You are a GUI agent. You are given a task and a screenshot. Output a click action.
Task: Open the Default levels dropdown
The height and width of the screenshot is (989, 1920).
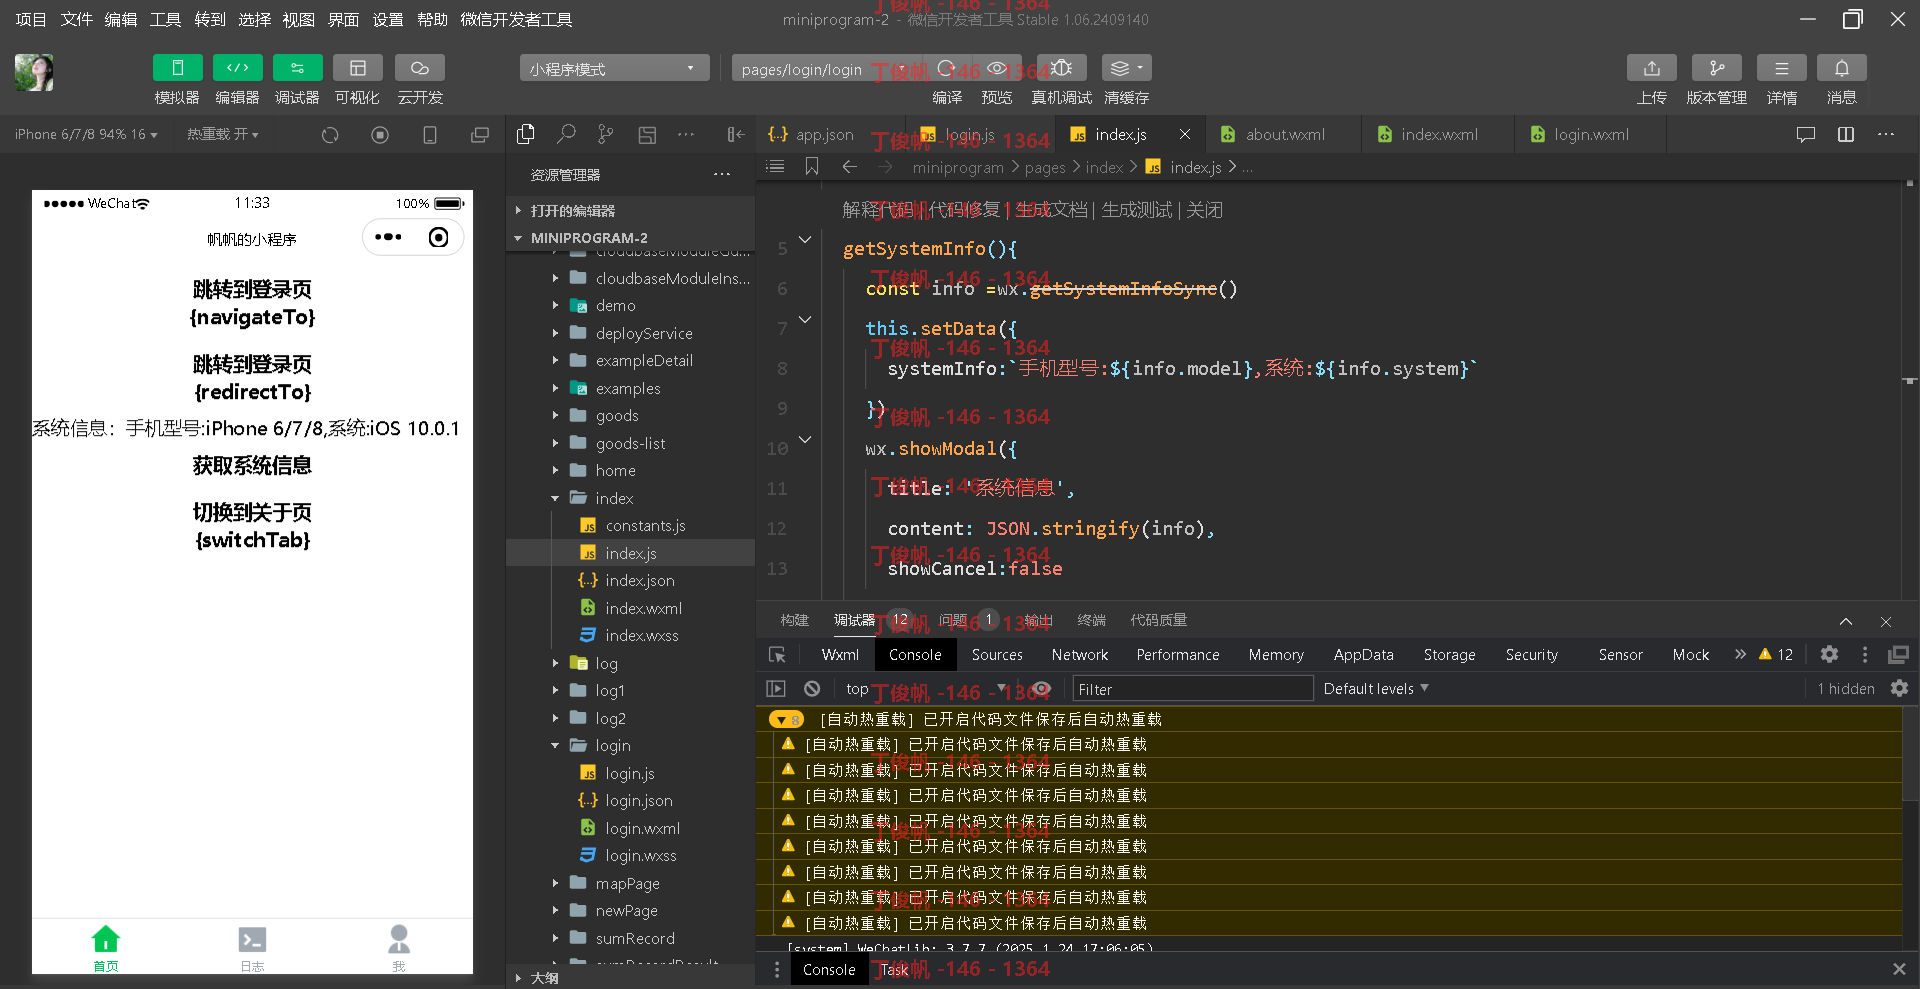click(x=1376, y=689)
